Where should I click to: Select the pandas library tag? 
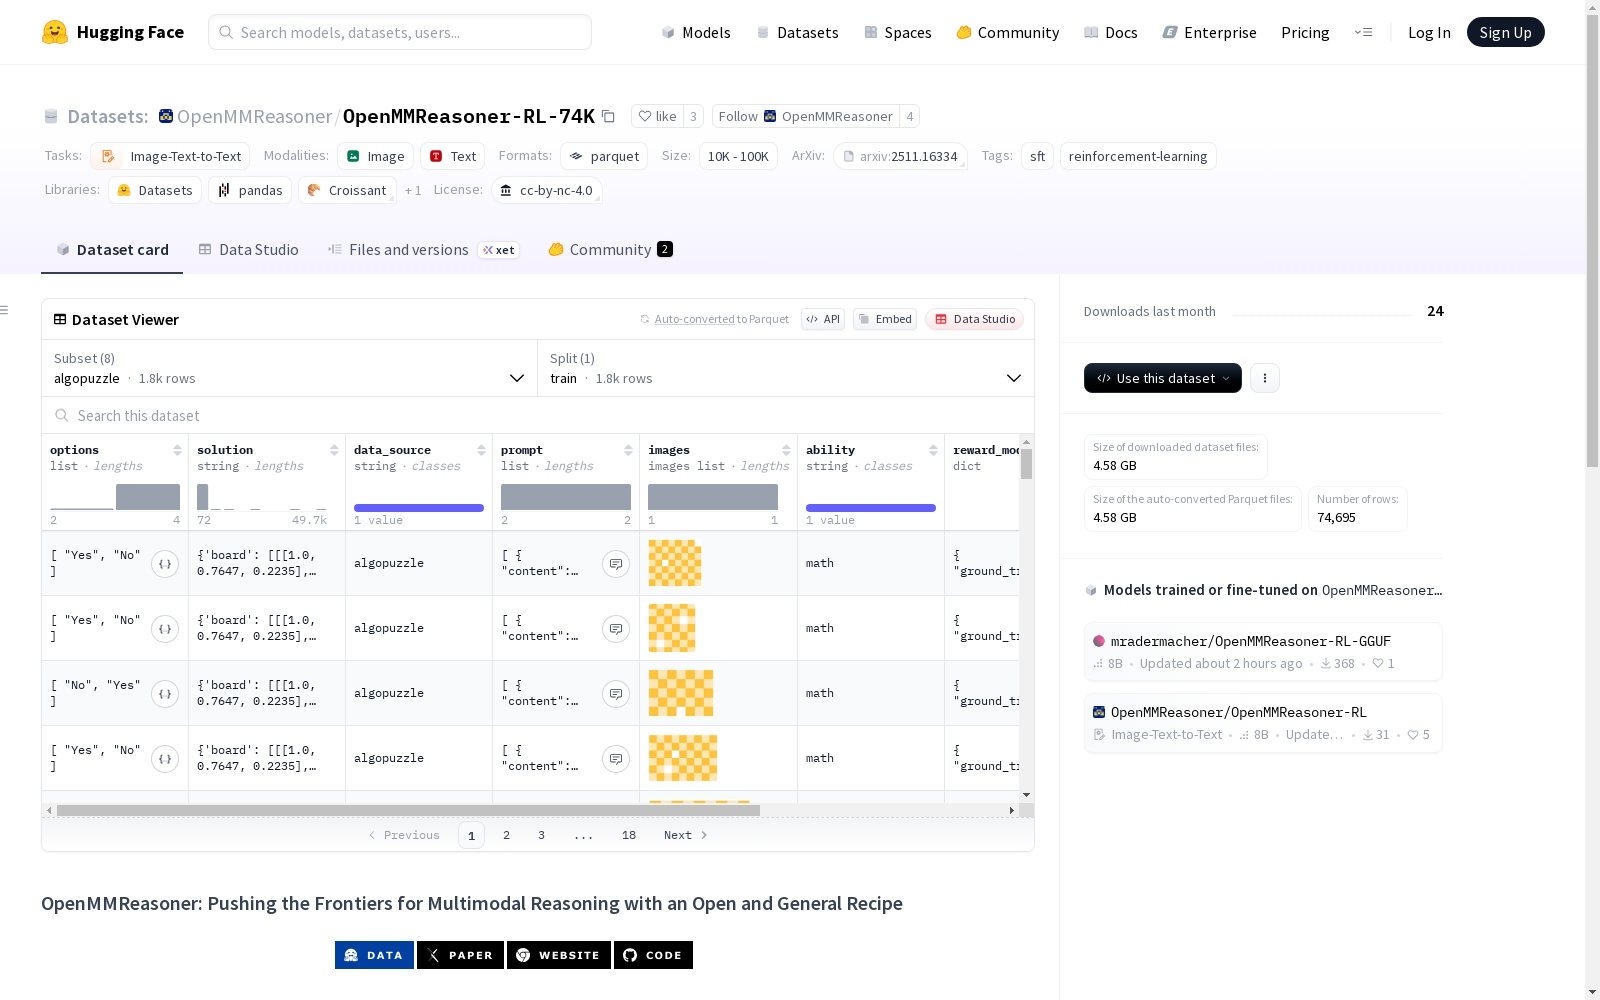pyautogui.click(x=250, y=190)
